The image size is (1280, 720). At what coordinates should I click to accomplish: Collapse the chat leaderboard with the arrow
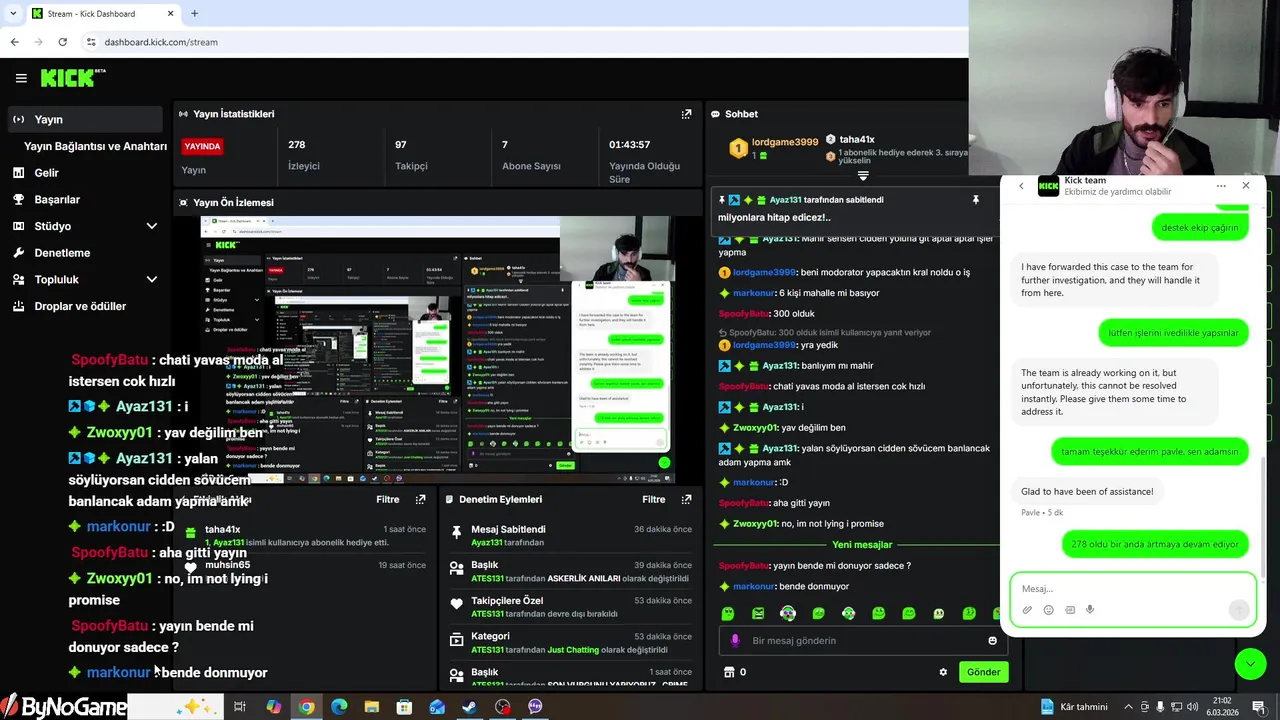(863, 176)
